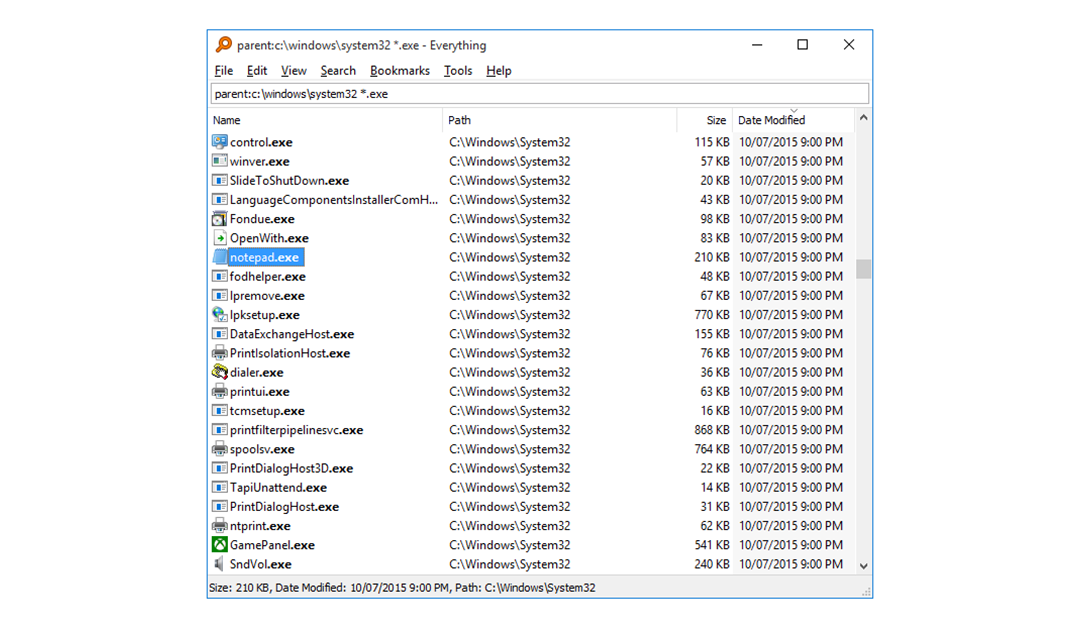Image resolution: width=1080 pixels, height=629 pixels.
Task: Click the dialer.exe phone icon
Action: tap(219, 372)
